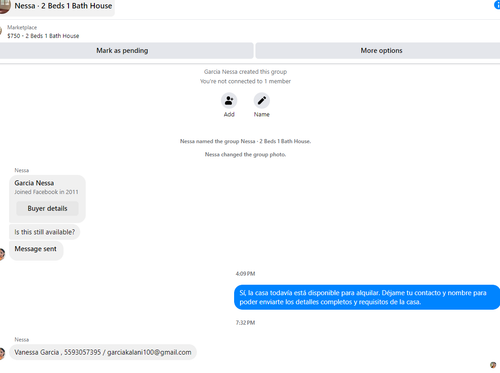Click Nessa's avatar next to contact message

tap(2, 354)
